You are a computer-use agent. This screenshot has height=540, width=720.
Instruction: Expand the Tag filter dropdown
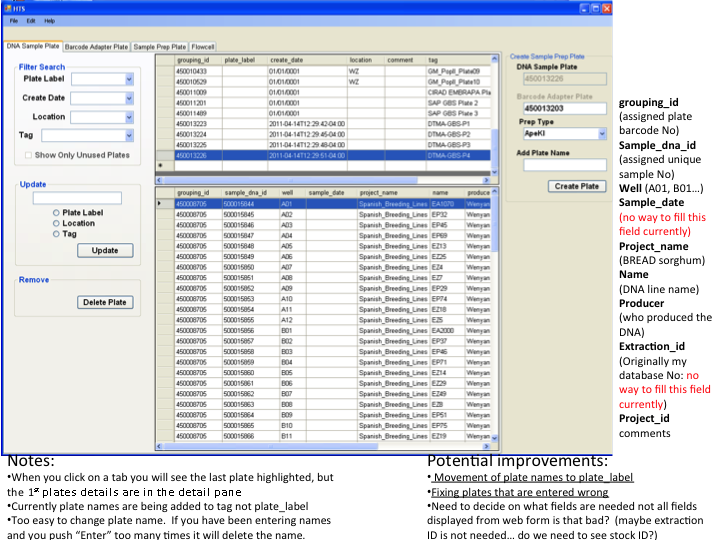tap(129, 135)
